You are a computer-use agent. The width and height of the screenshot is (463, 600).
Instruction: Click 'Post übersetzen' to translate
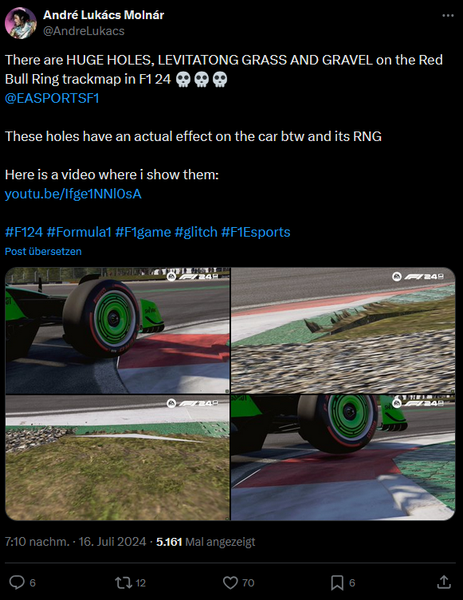pyautogui.click(x=43, y=251)
